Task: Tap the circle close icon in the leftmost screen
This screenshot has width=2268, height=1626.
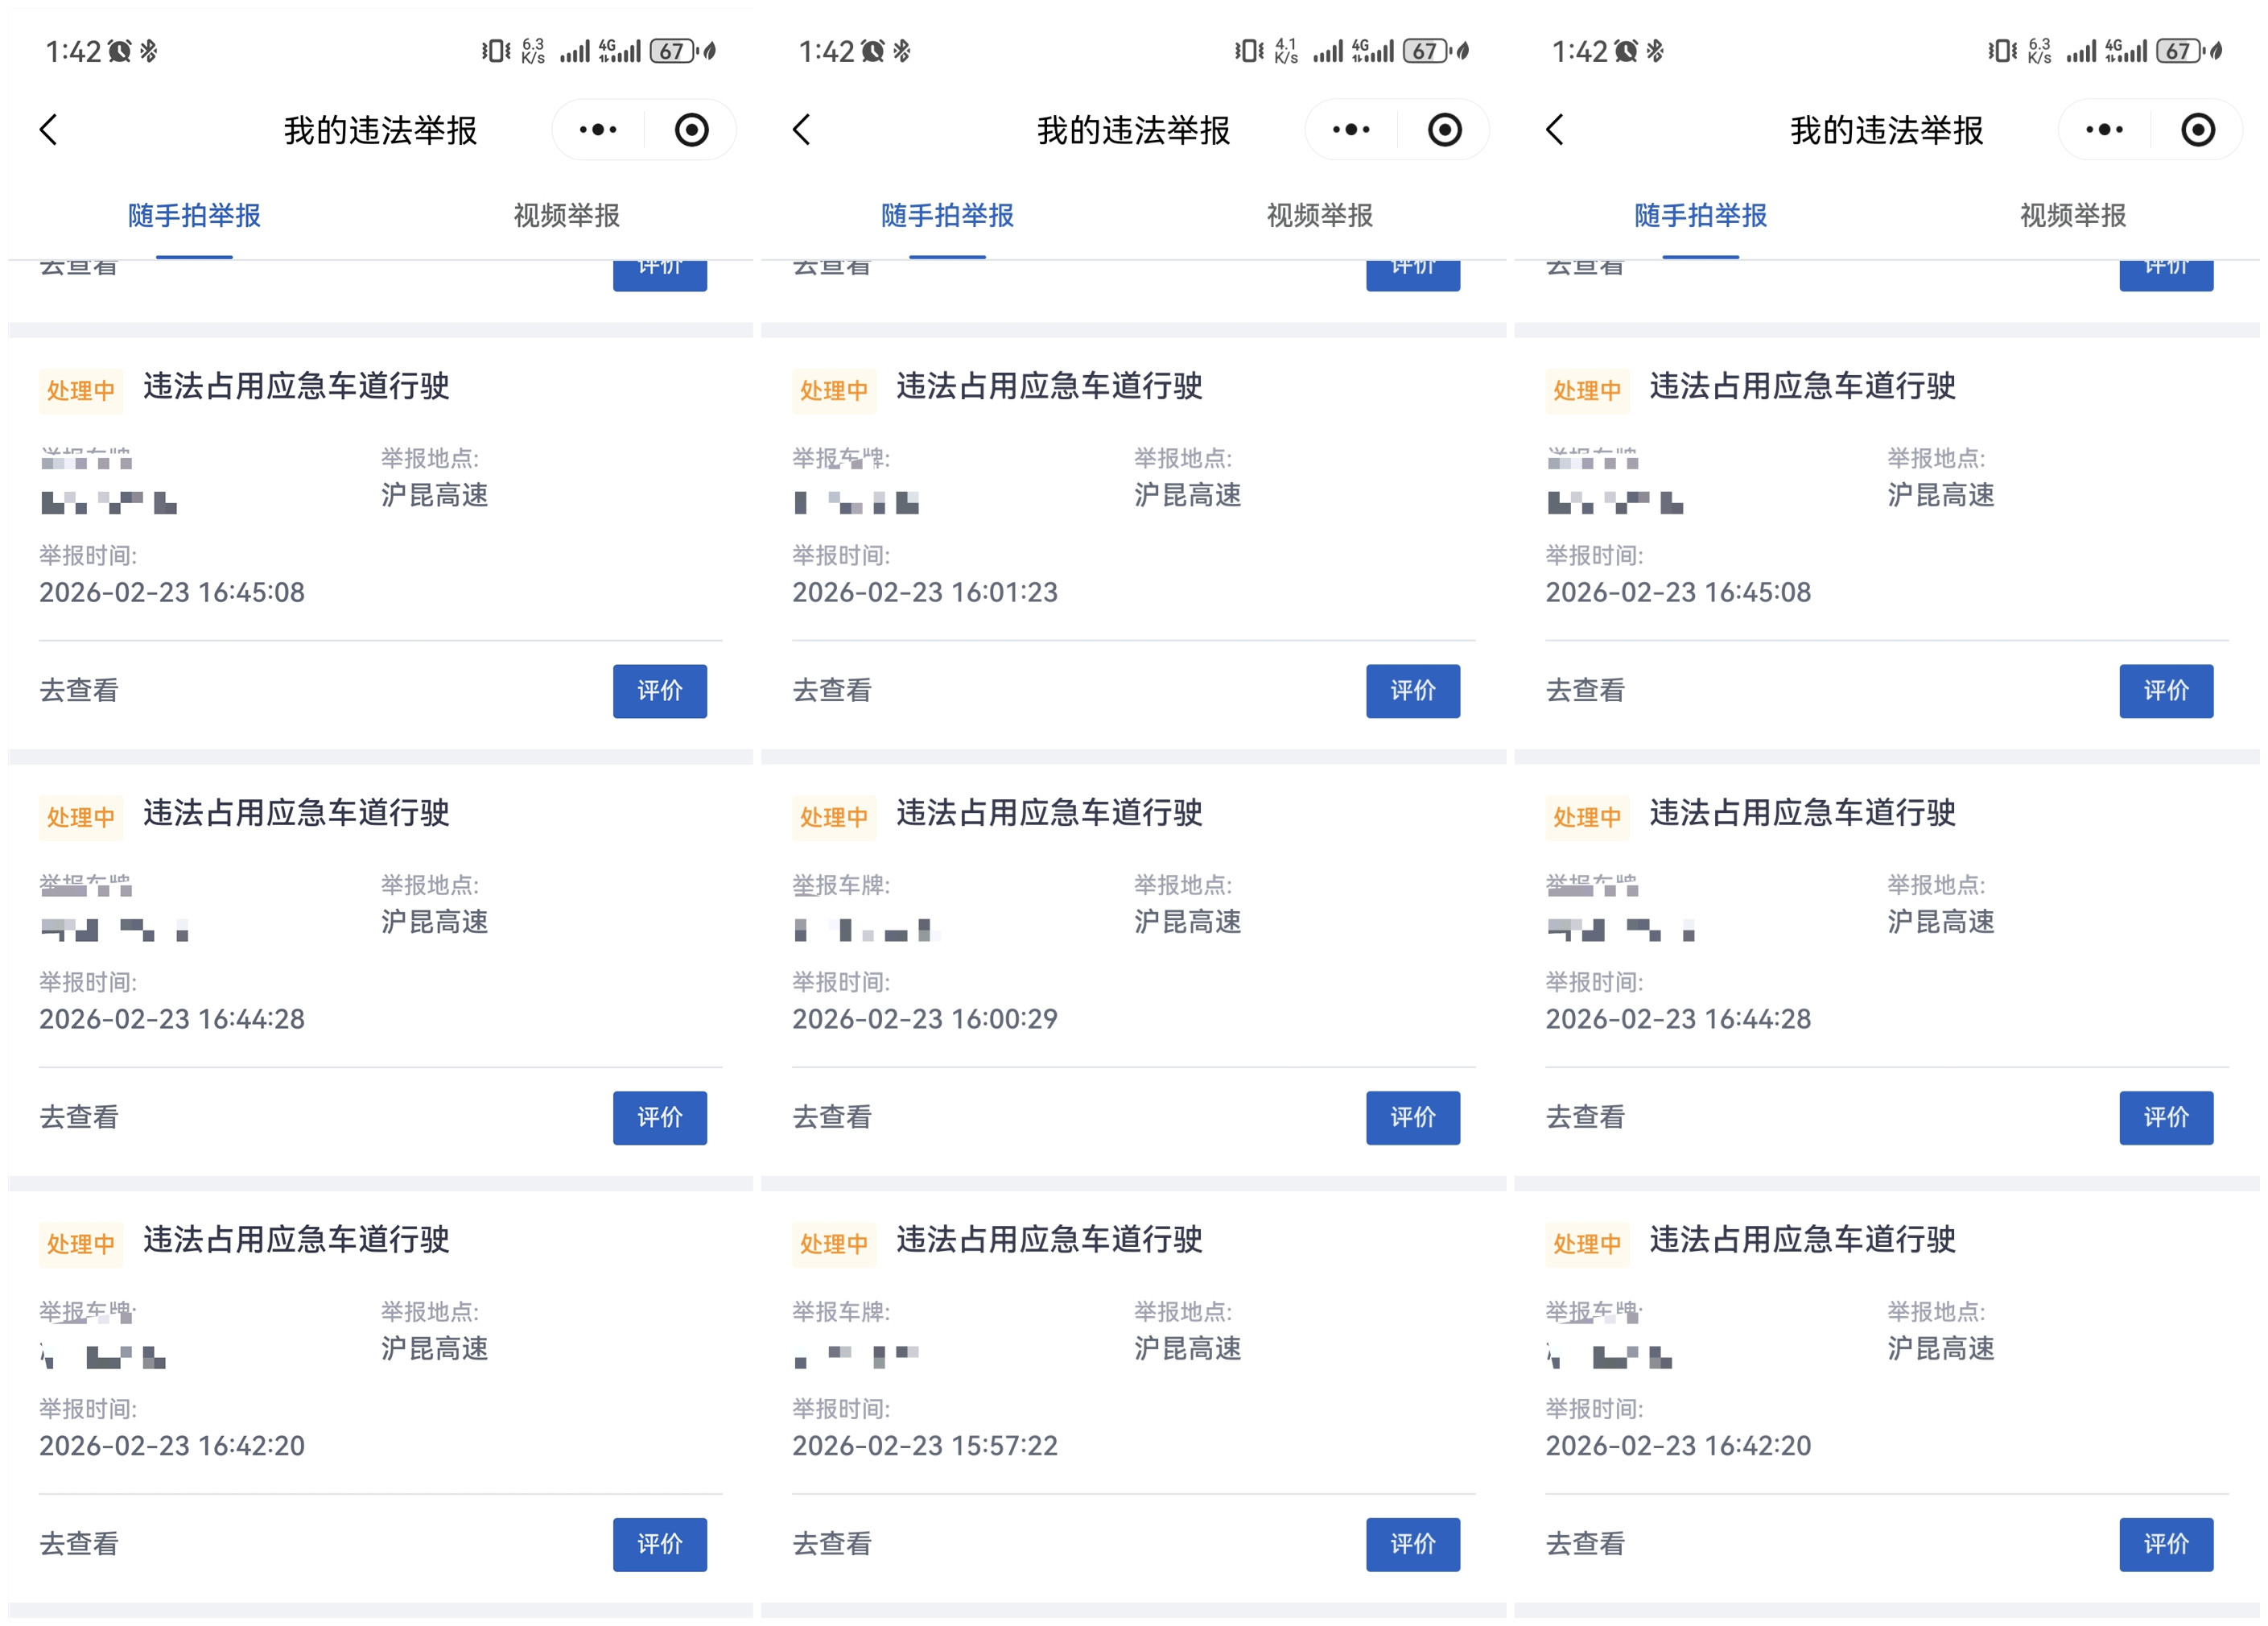Action: (691, 130)
